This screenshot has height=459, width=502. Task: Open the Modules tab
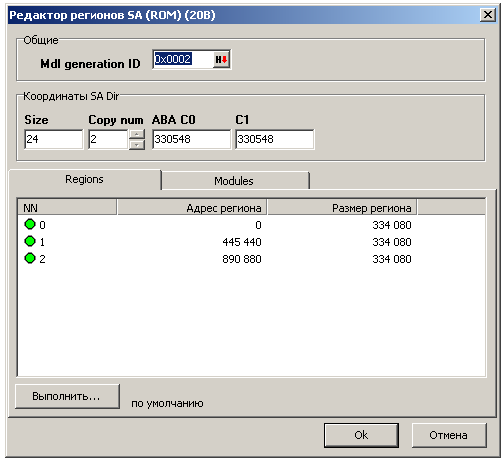tap(234, 181)
